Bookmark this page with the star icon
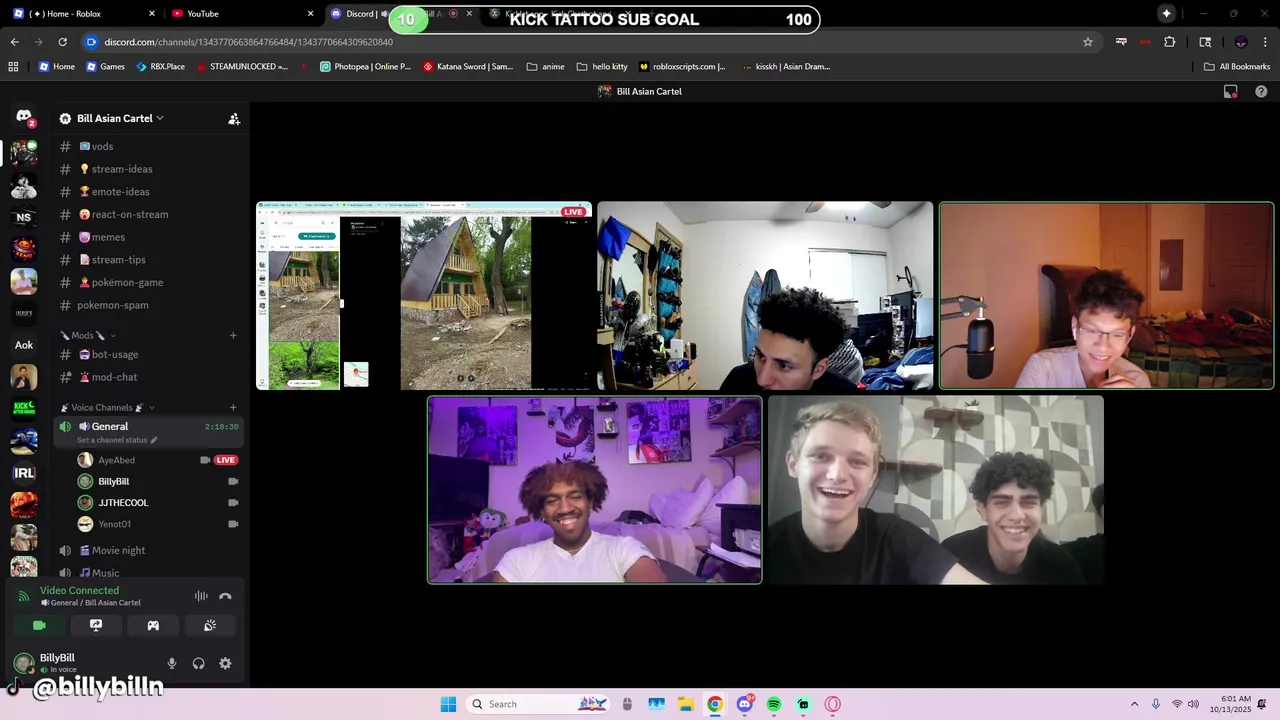The height and width of the screenshot is (720, 1280). point(1088,42)
